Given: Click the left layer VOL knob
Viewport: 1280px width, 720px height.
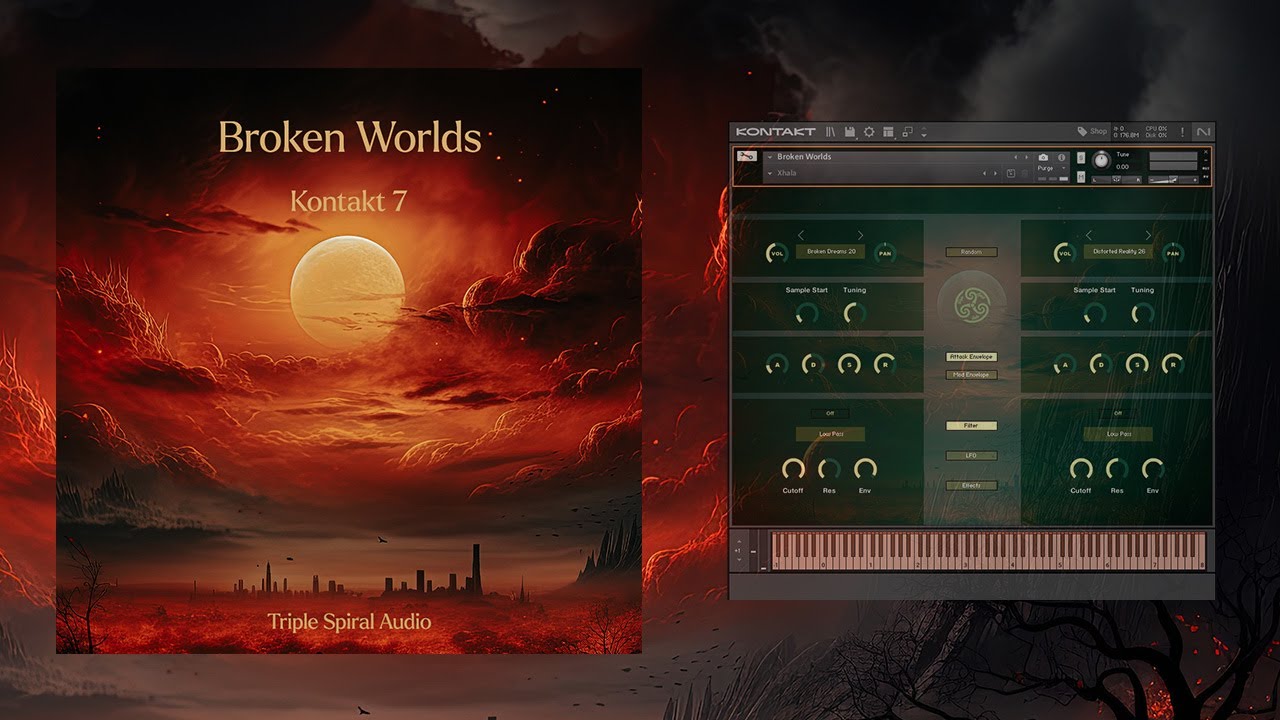Looking at the screenshot, I should [x=777, y=254].
